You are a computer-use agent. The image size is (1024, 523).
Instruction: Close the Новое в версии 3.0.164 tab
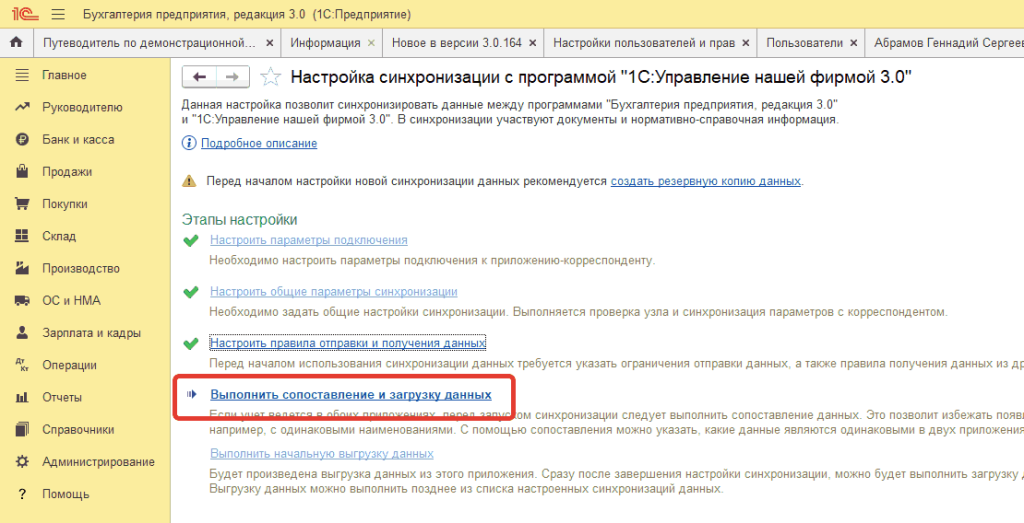533,43
